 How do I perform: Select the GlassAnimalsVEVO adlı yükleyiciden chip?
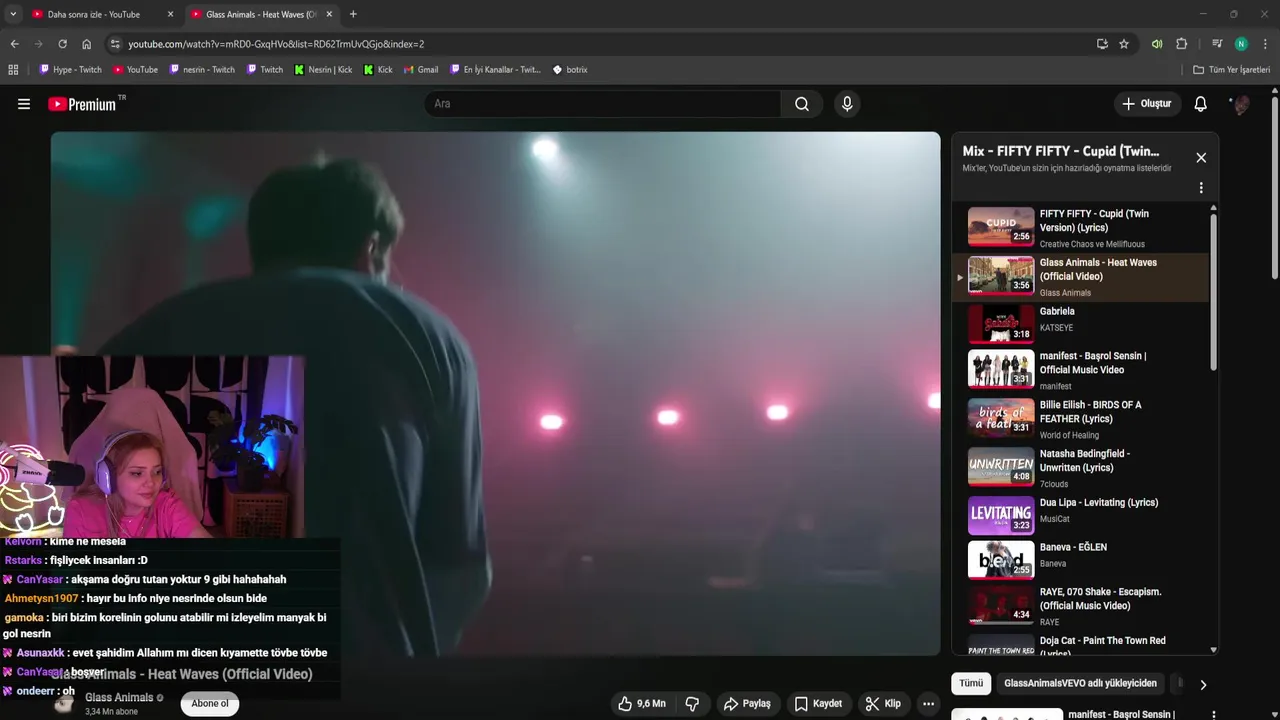1080,684
